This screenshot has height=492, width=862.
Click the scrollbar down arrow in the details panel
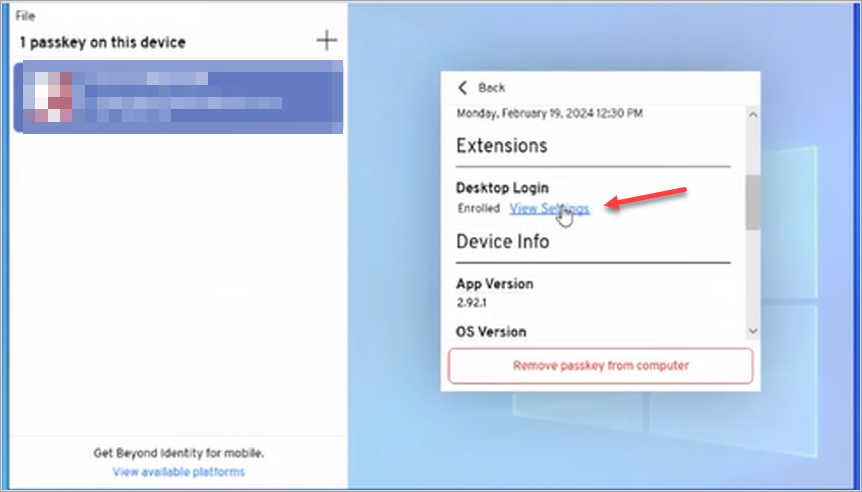click(752, 332)
